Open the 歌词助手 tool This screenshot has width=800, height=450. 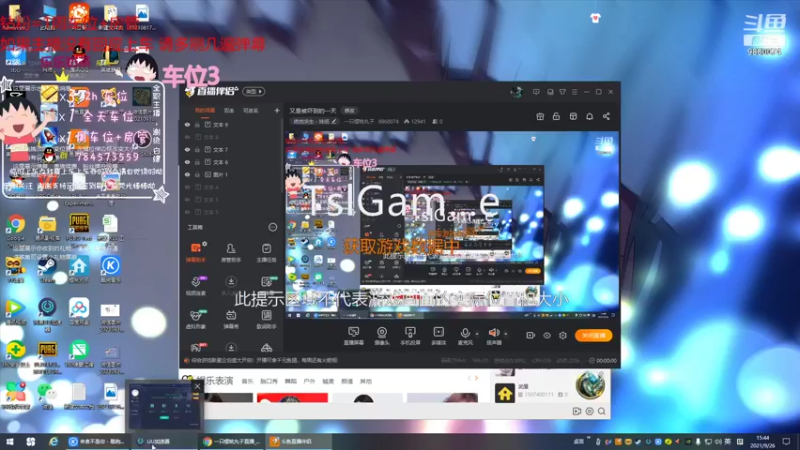(x=266, y=319)
